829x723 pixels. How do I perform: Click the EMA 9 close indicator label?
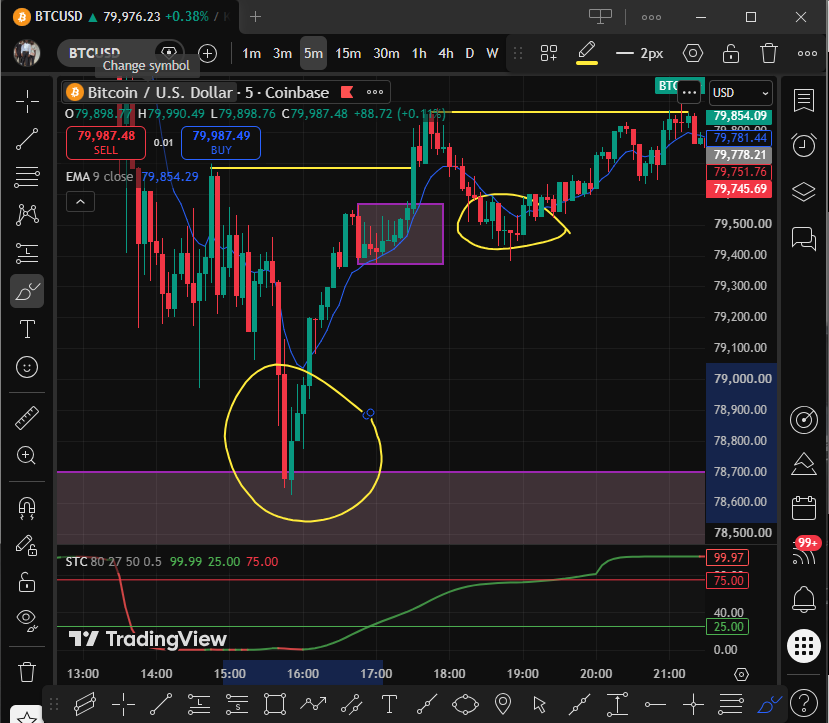(x=99, y=177)
